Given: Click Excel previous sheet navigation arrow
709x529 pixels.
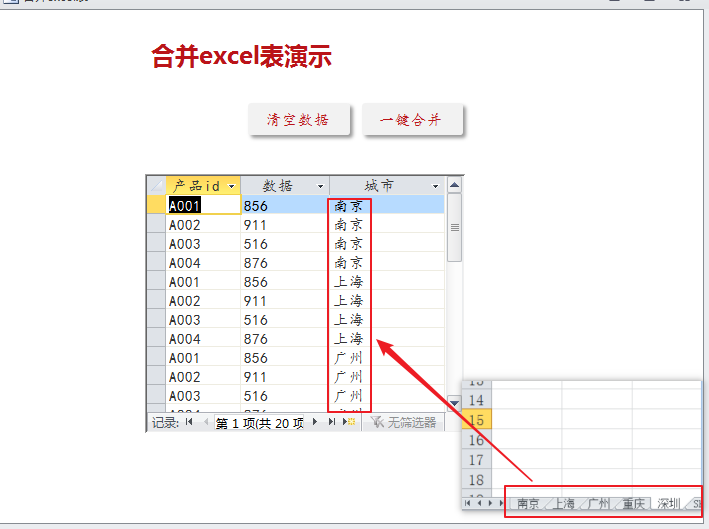Looking at the screenshot, I should (x=479, y=503).
